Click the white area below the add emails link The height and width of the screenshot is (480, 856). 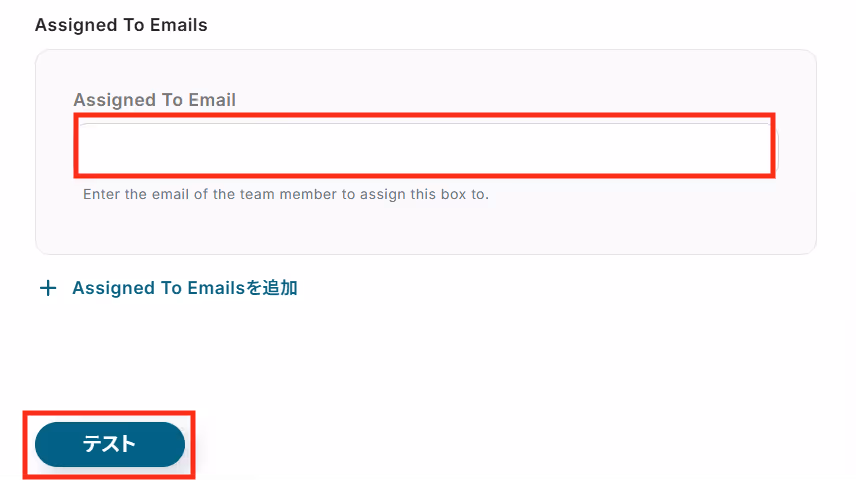click(x=426, y=355)
